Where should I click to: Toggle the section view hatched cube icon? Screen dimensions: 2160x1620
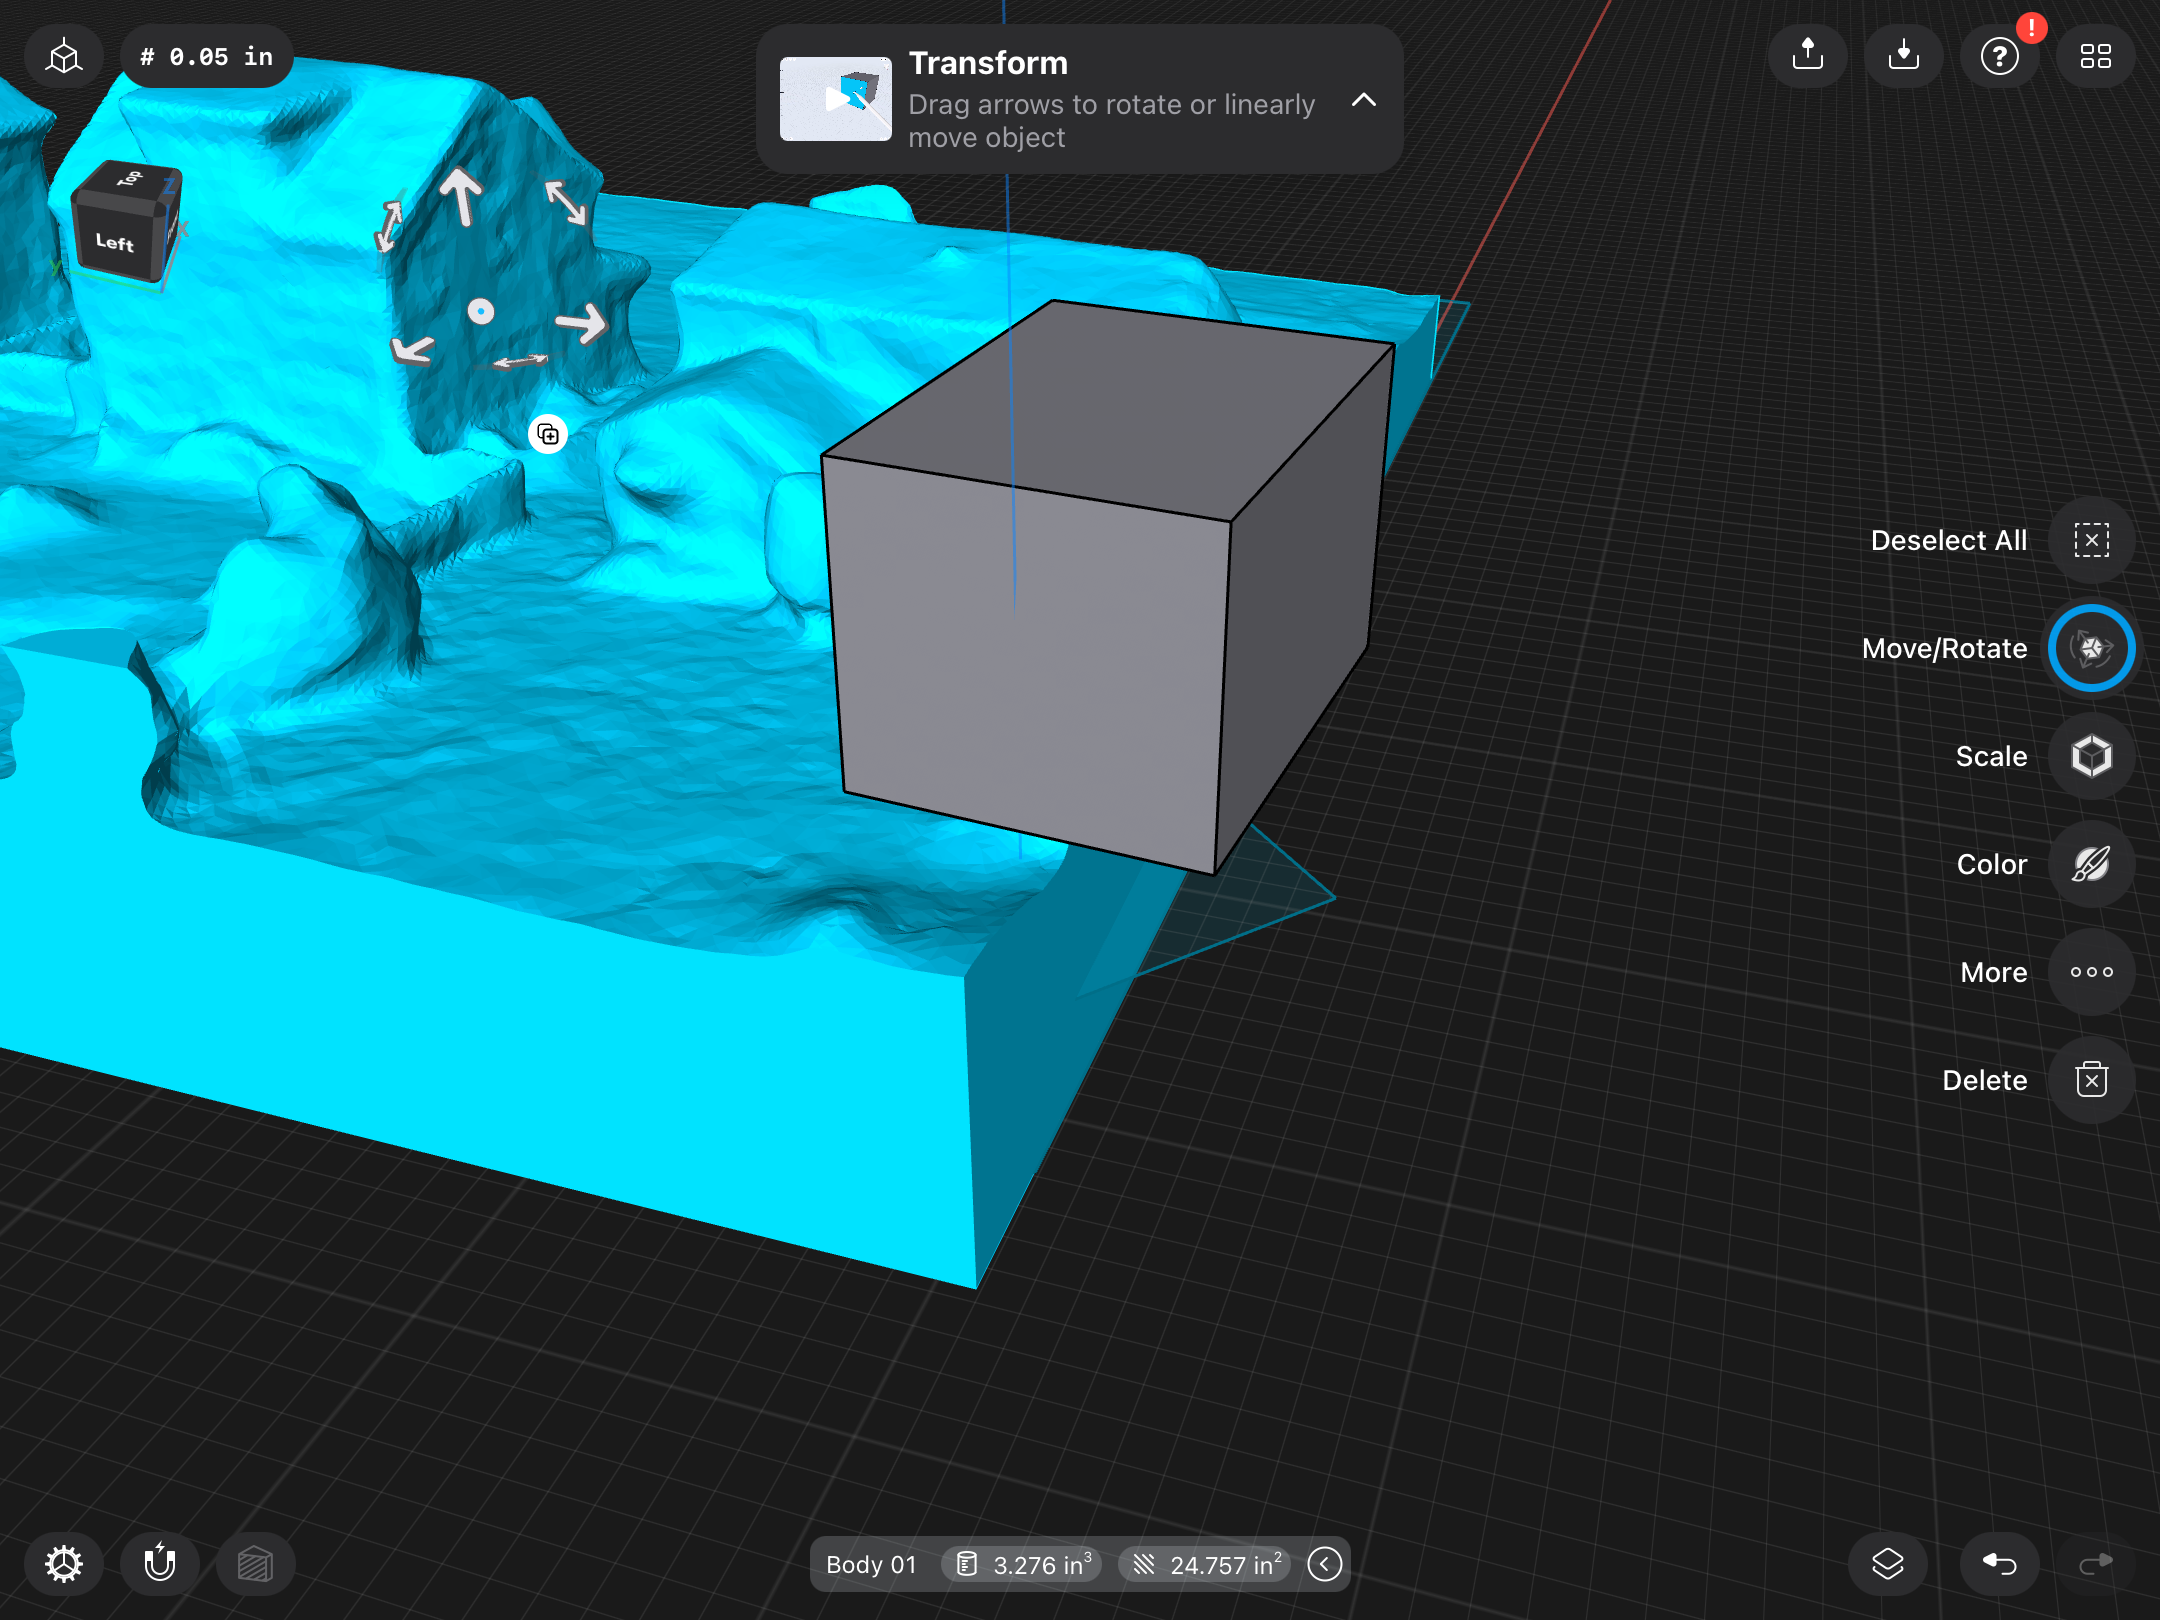point(255,1564)
